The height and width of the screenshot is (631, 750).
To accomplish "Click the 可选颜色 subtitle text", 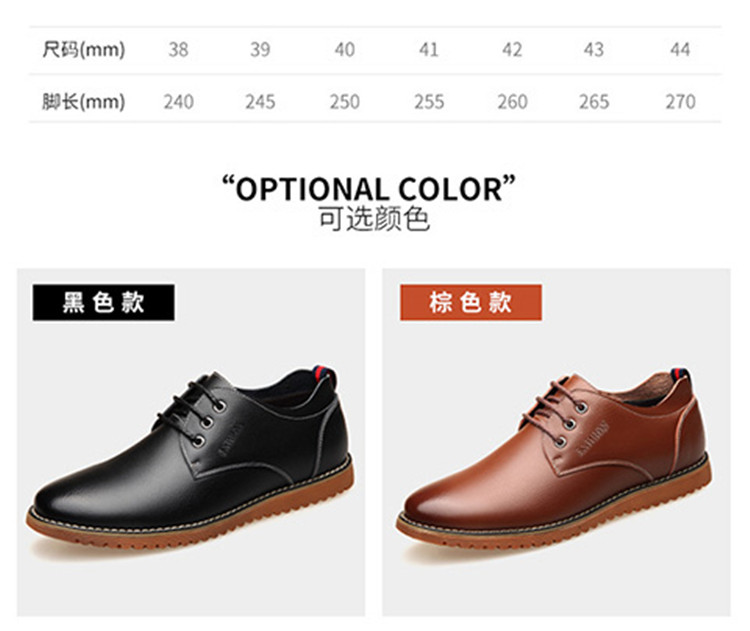I will click(x=374, y=219).
